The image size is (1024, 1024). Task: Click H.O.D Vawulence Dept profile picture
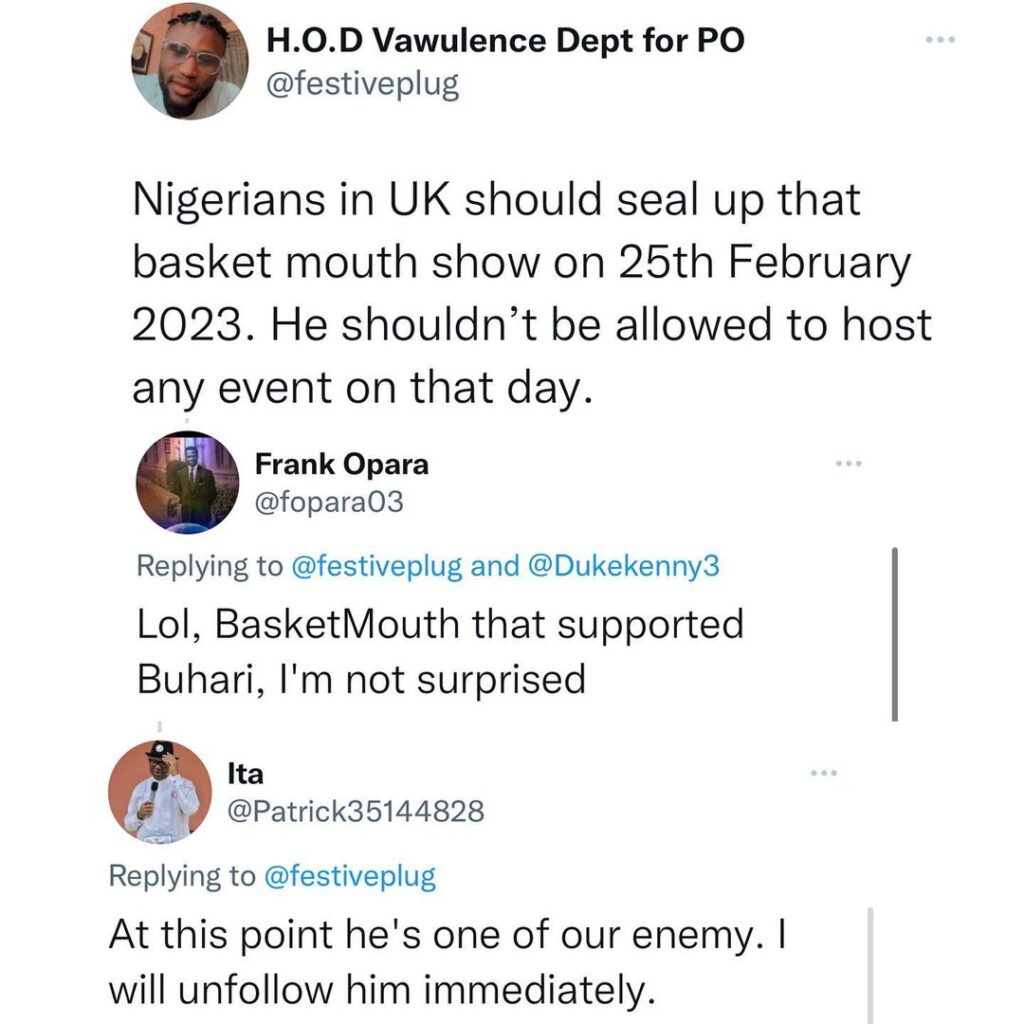click(x=189, y=64)
